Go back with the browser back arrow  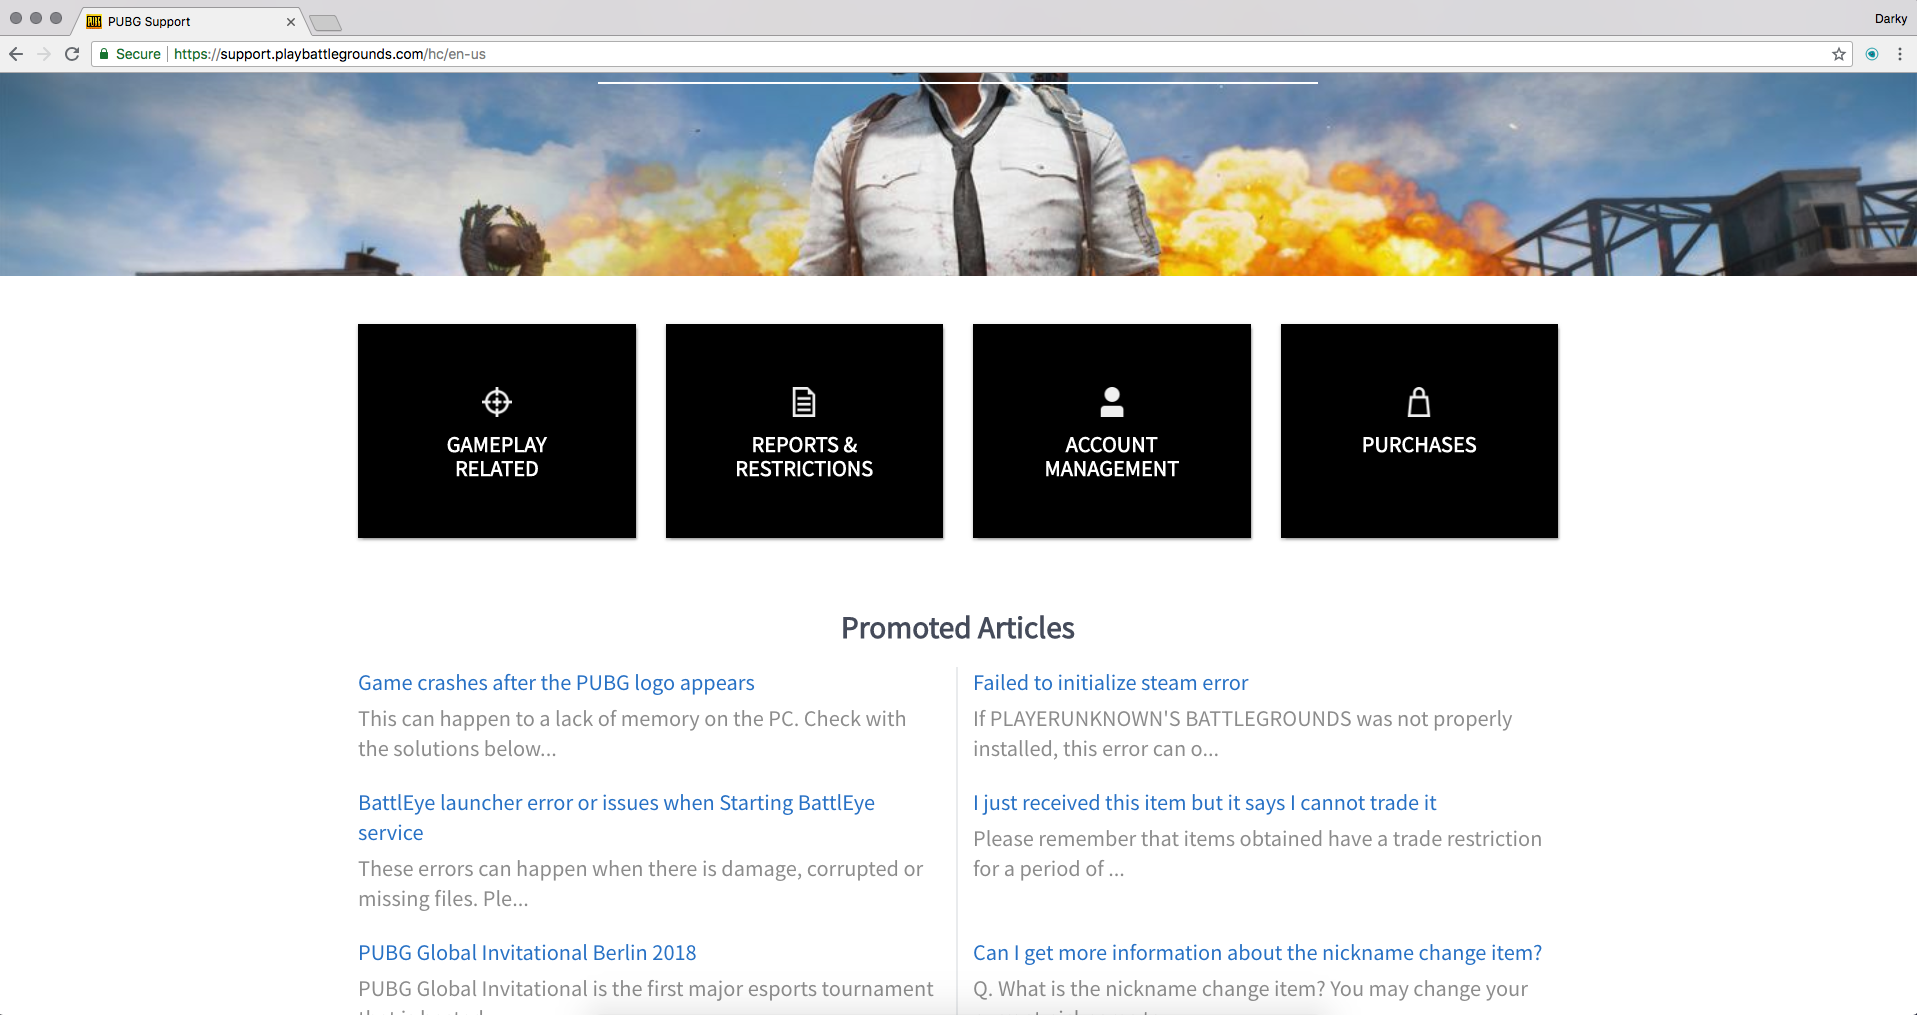[16, 54]
